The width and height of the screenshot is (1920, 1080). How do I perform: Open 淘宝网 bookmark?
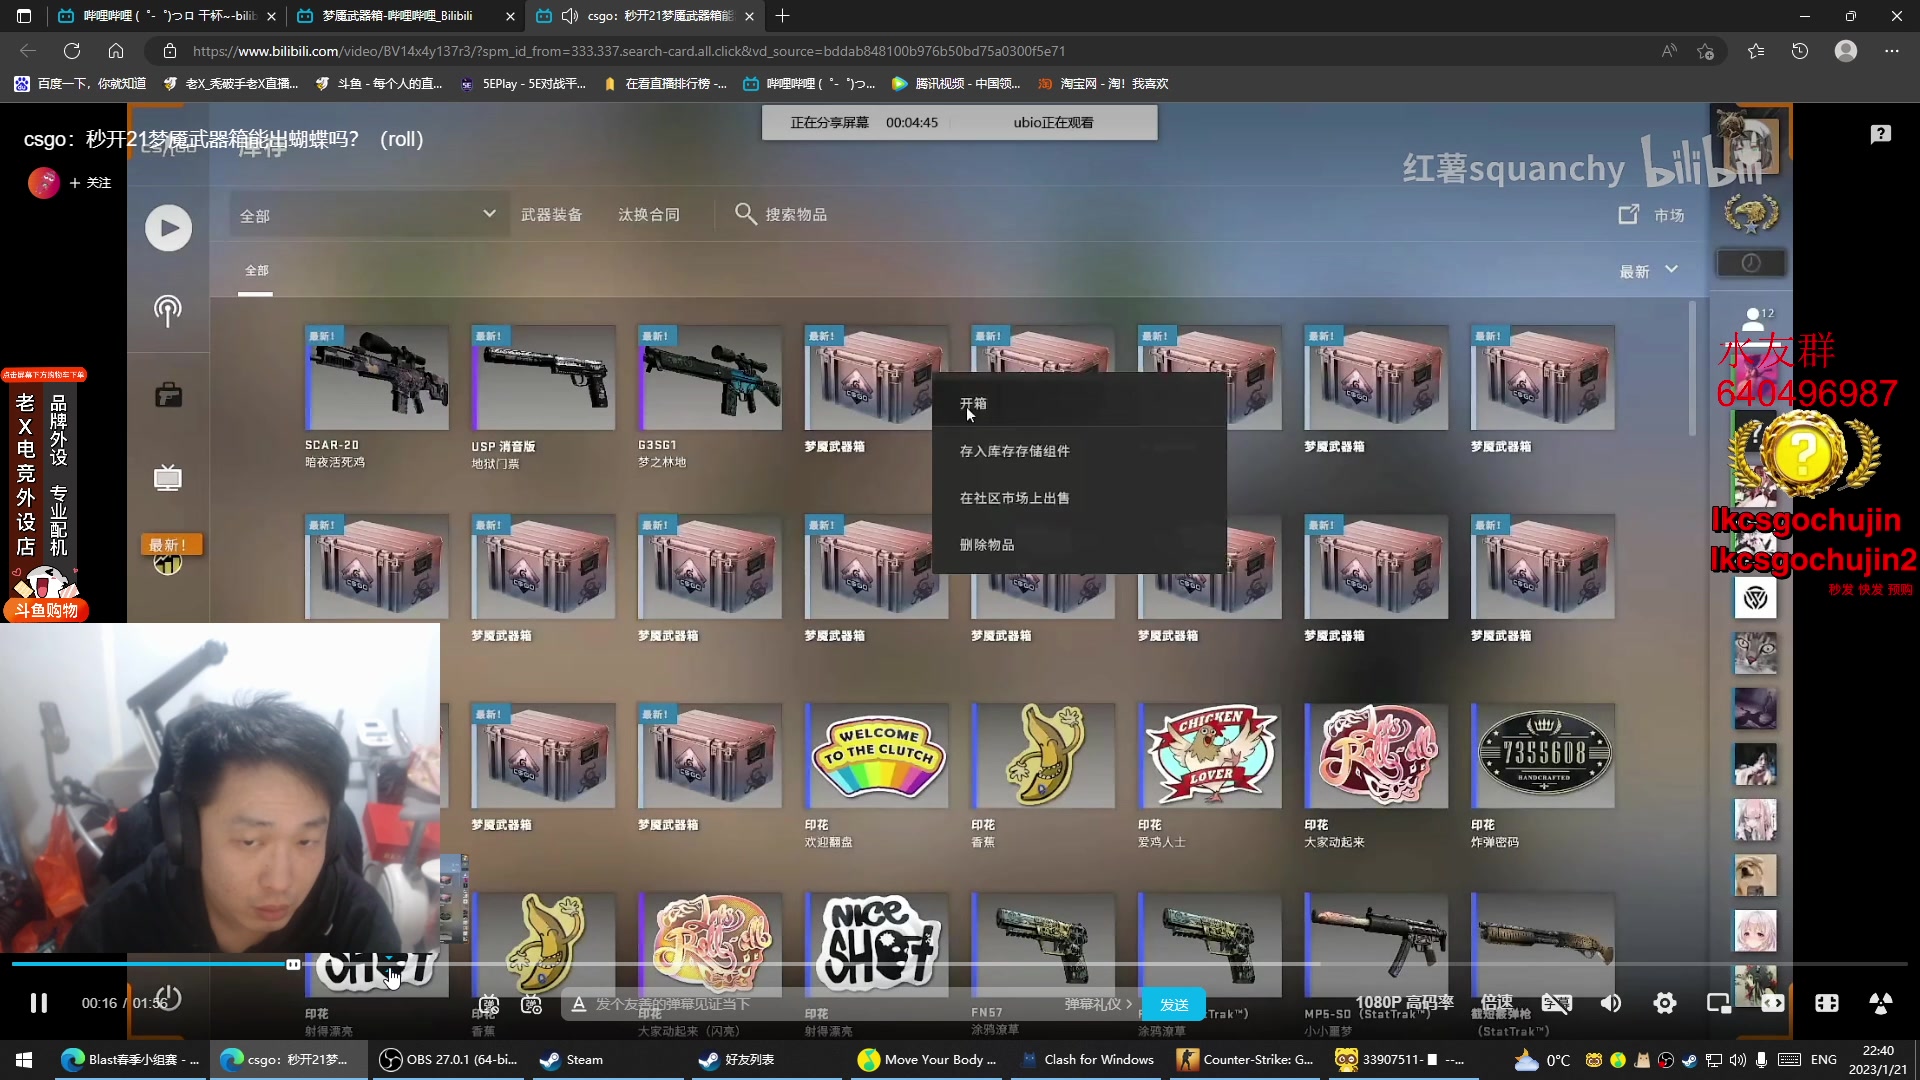point(1103,84)
